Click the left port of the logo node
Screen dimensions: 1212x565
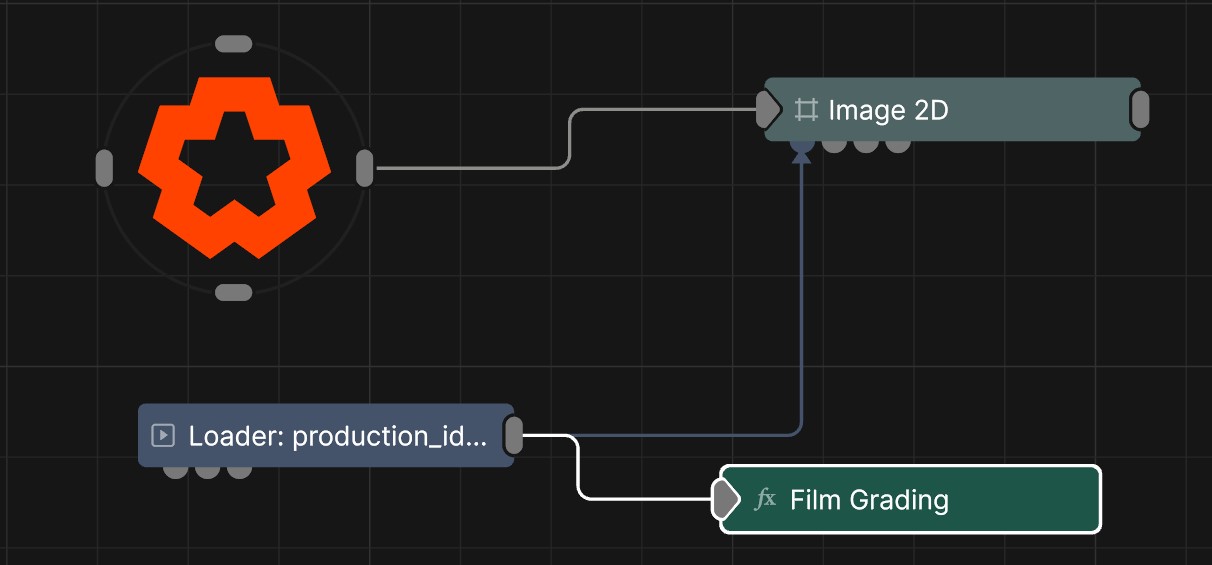(x=104, y=168)
